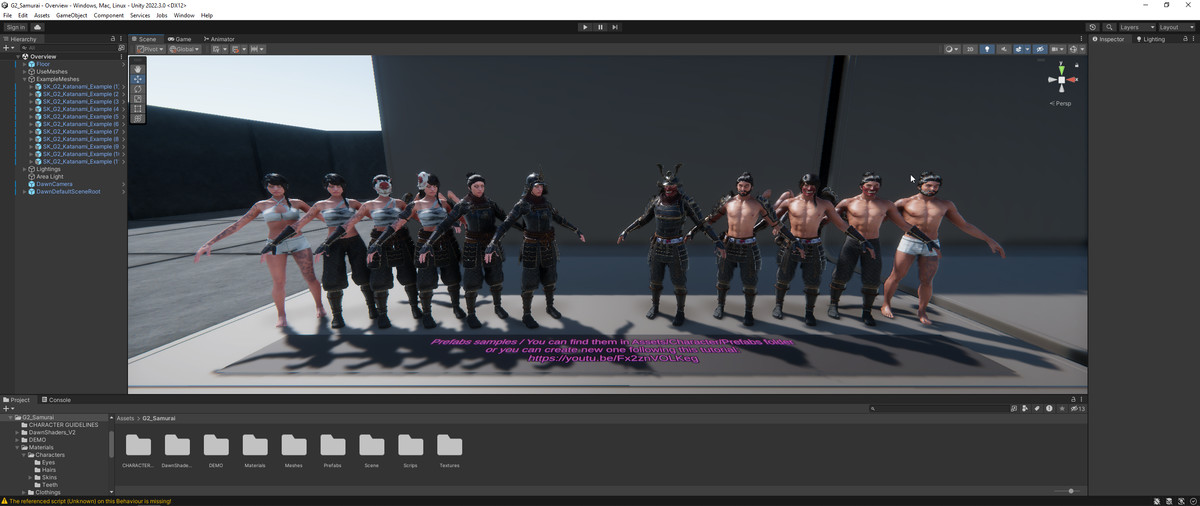Open Gizmos dropdown arrow

(1083, 49)
